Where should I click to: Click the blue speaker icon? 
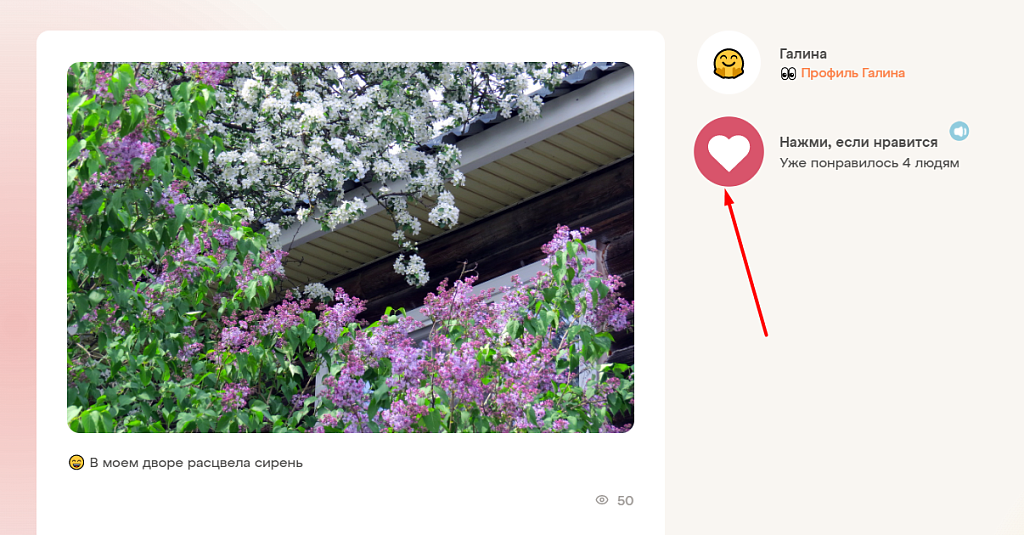pos(959,131)
